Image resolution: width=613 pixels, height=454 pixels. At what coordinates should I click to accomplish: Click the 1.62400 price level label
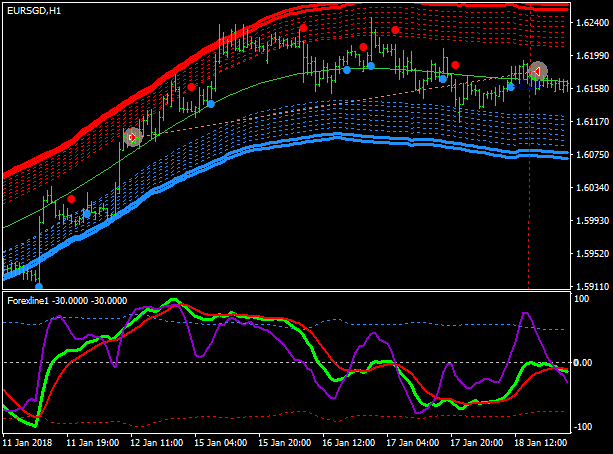tap(593, 23)
